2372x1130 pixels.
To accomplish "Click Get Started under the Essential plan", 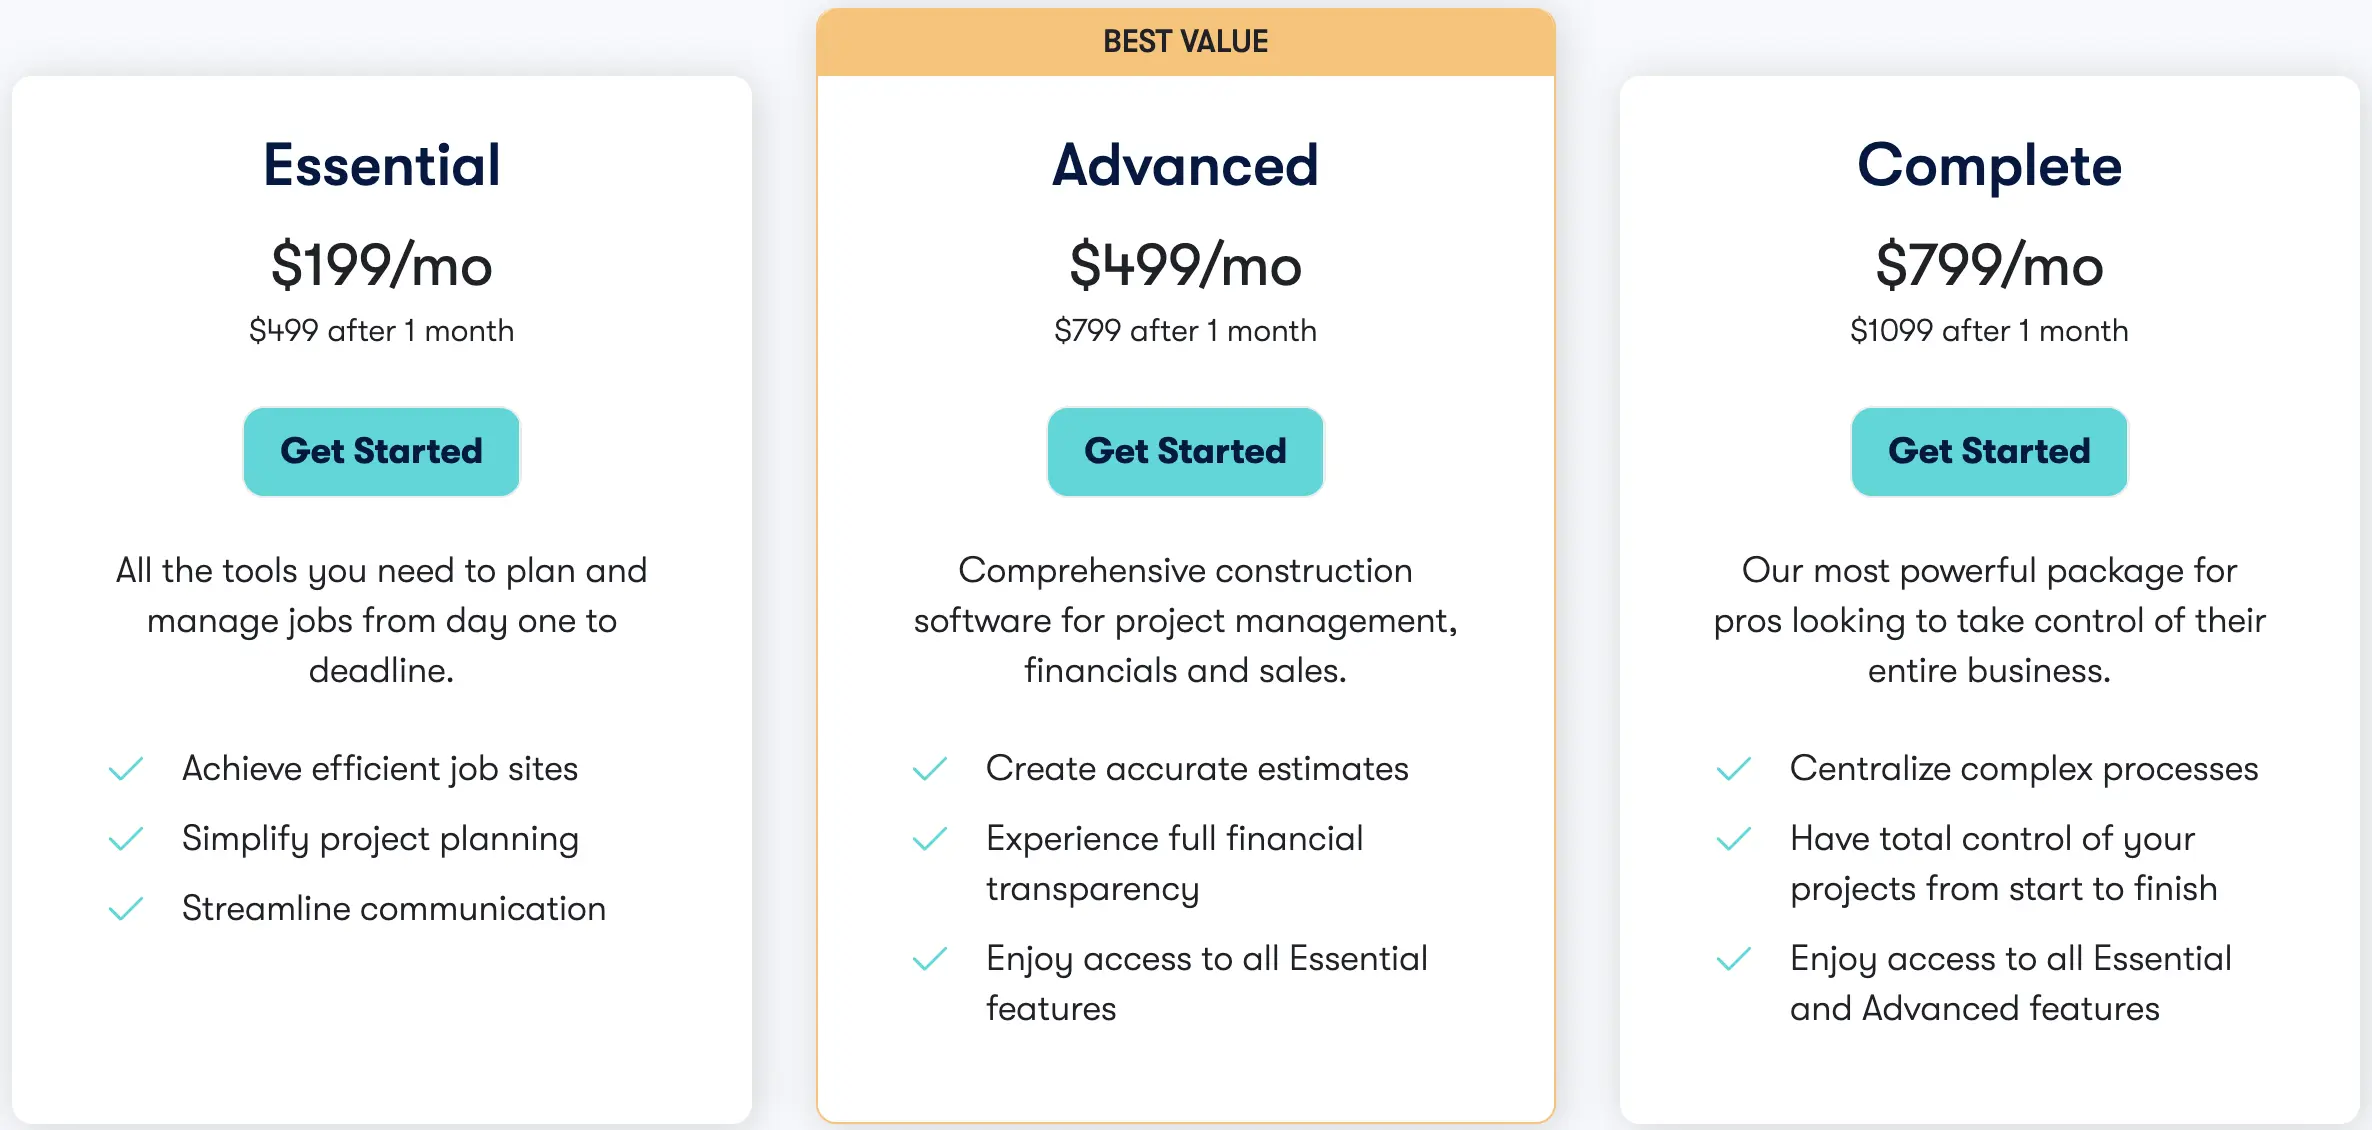I will click(x=381, y=451).
